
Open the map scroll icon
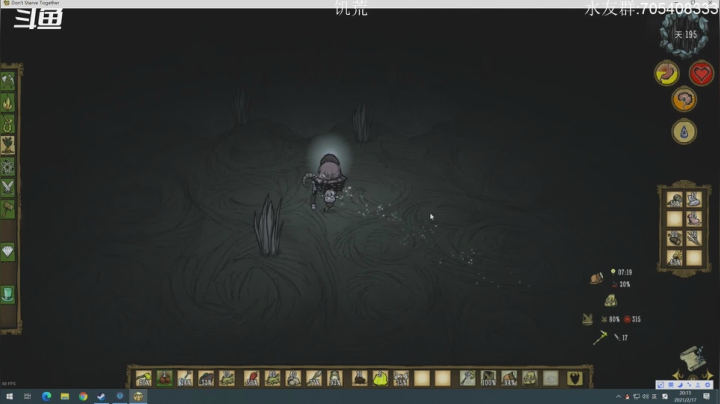pyautogui.click(x=693, y=361)
